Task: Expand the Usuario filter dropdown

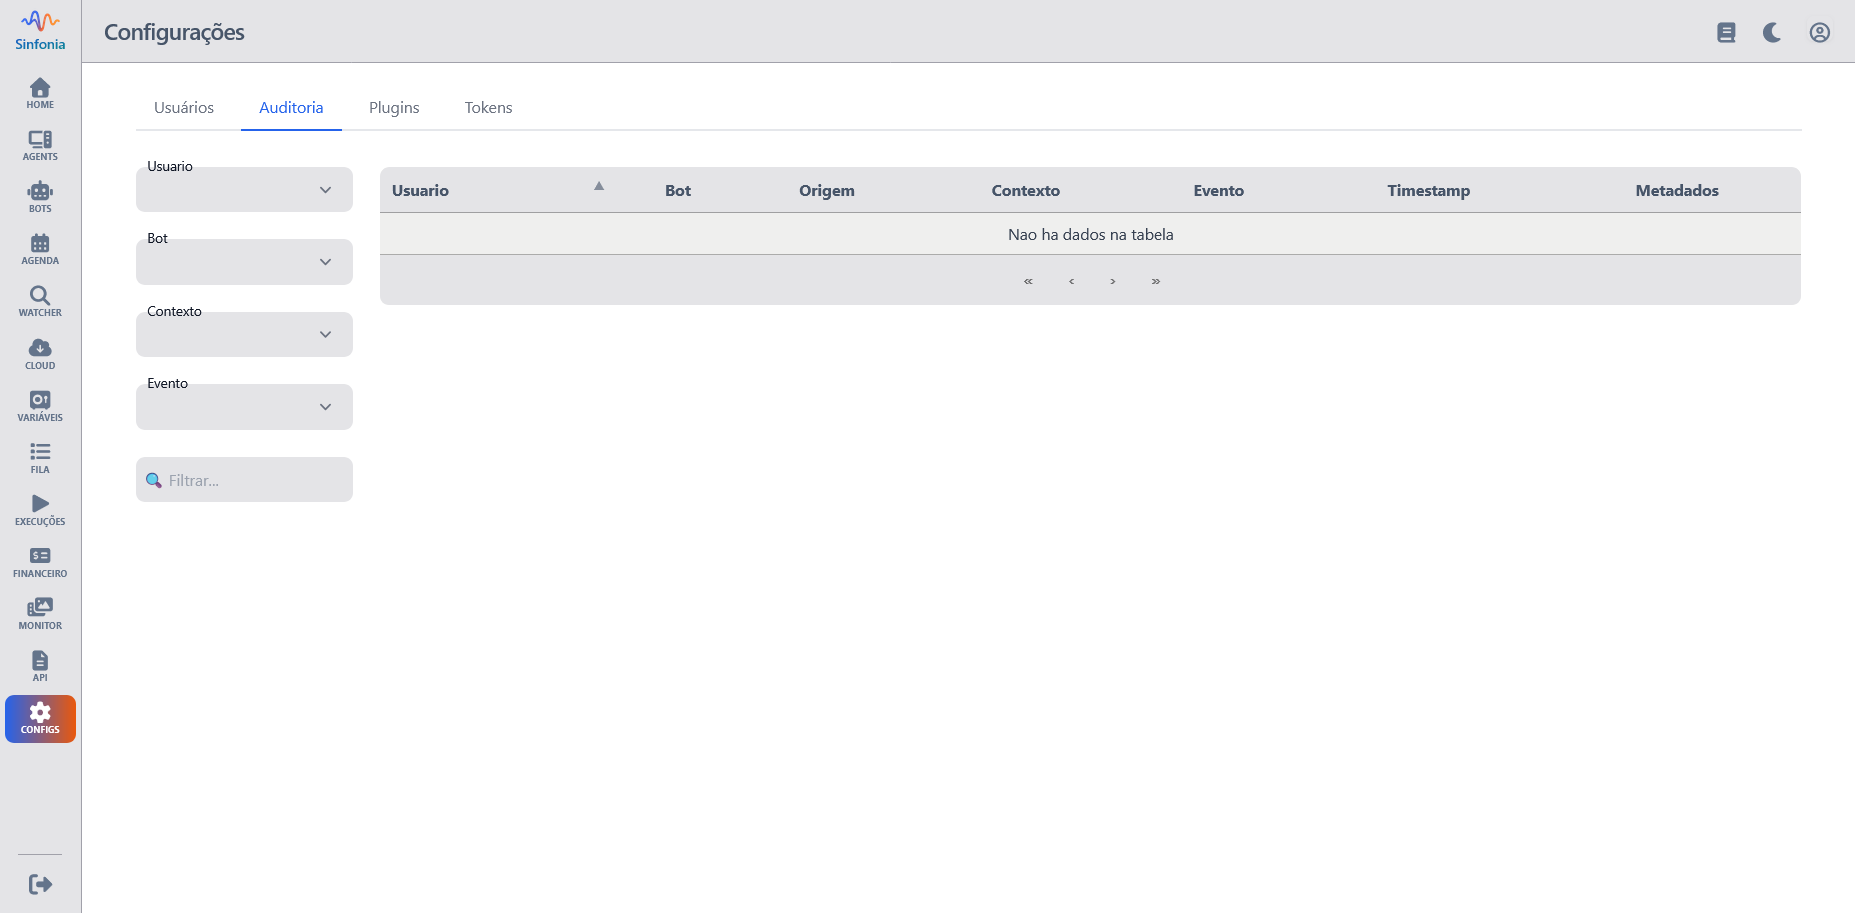Action: click(244, 190)
